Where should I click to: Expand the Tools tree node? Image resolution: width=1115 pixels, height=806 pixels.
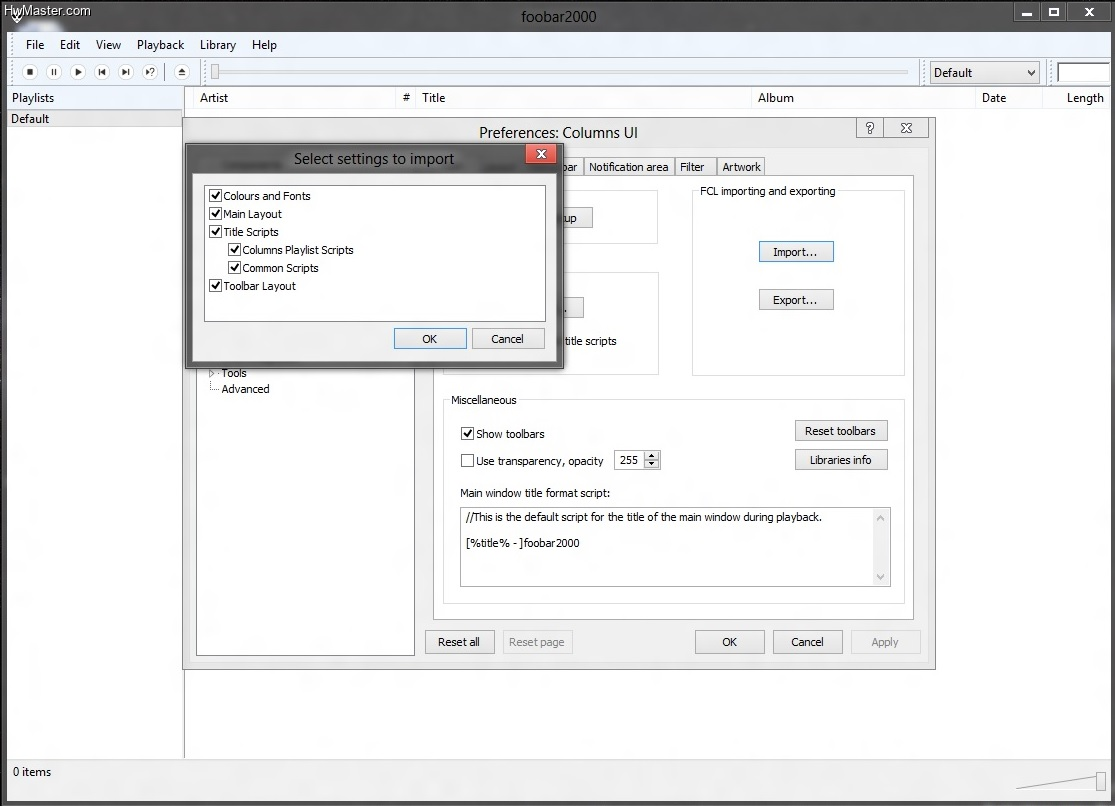(x=212, y=373)
